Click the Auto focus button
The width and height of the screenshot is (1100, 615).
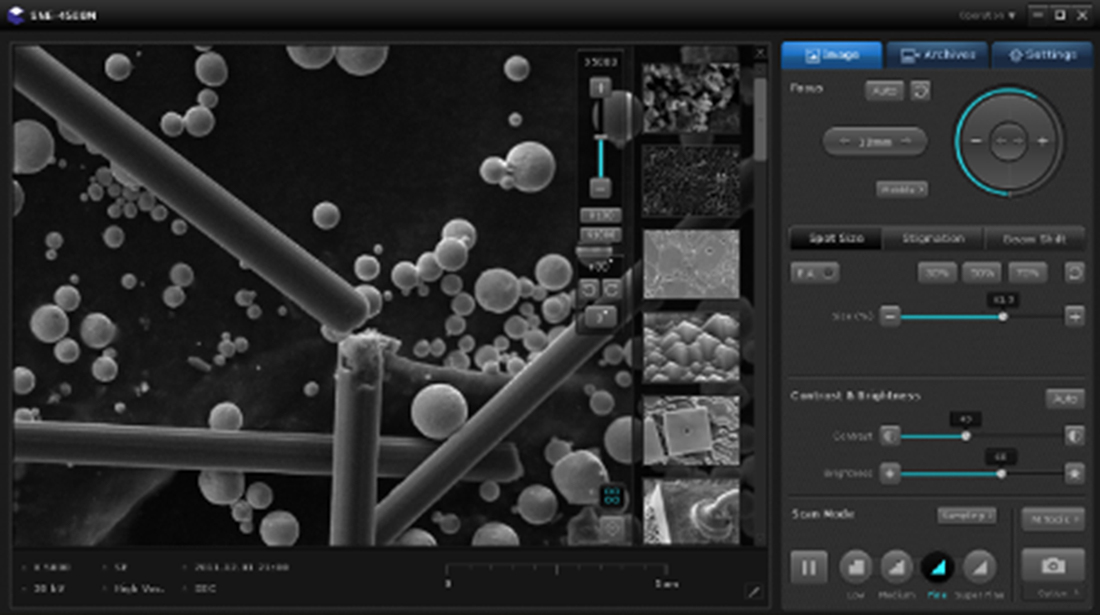pos(884,91)
